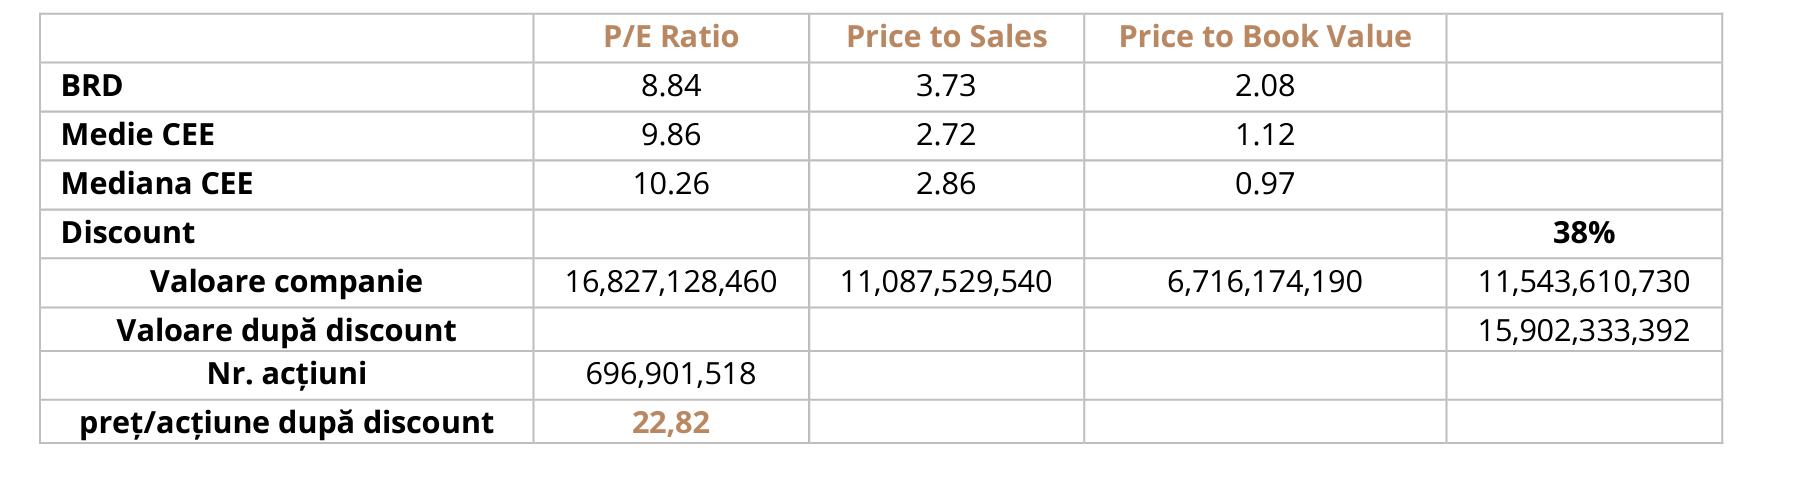Select the cell containing 11,087,529,540
Viewport: 1810px width, 496px height.
click(946, 282)
